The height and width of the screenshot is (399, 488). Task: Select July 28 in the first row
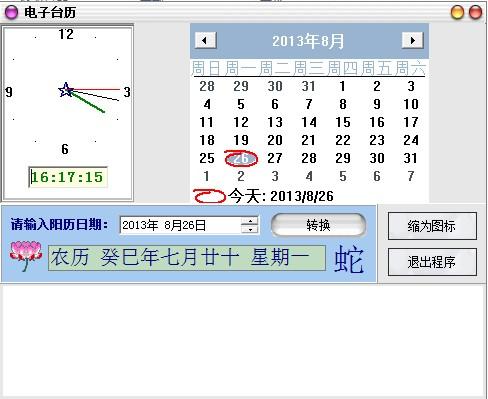(x=207, y=86)
